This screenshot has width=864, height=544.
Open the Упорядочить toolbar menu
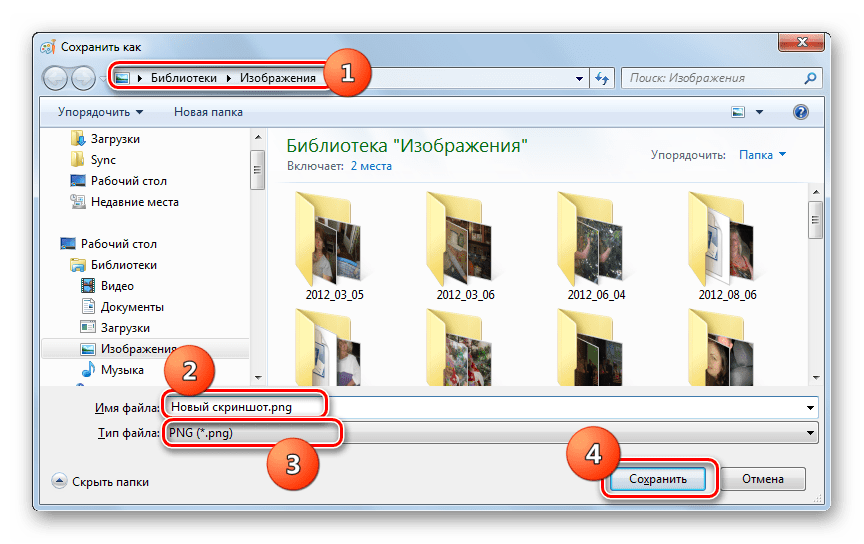[x=100, y=112]
